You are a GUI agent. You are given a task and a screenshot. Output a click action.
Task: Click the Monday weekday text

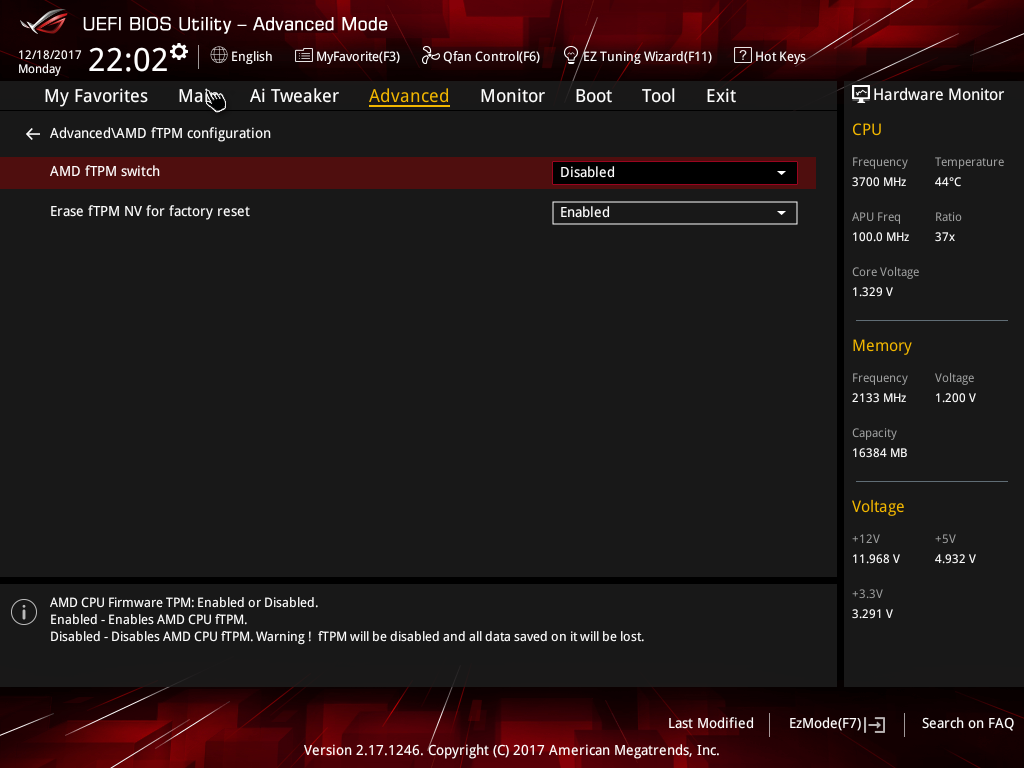[39, 69]
